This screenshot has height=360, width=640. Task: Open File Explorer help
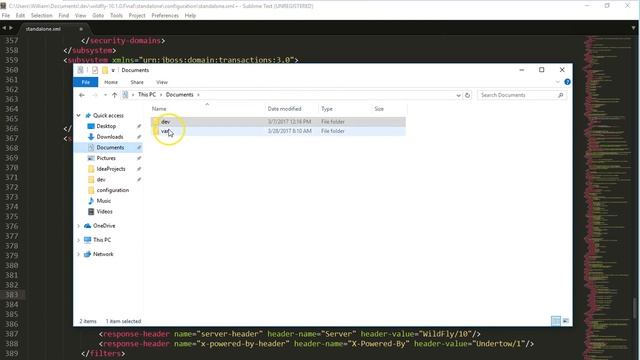tap(567, 82)
